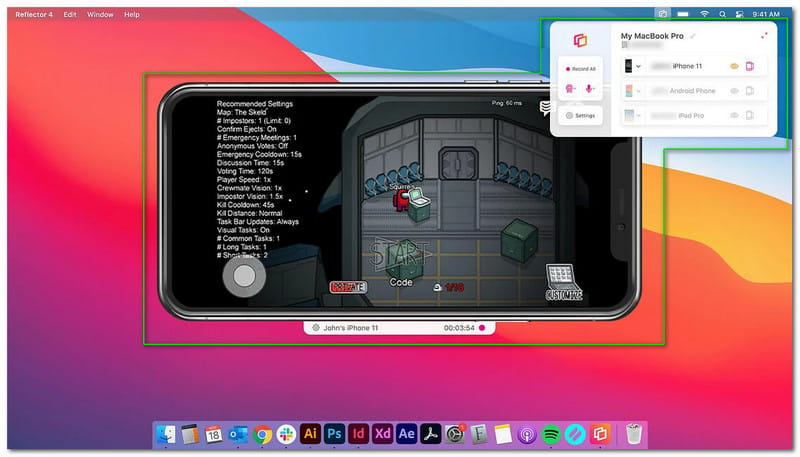Tap the Customize laptop icon in game

562,282
